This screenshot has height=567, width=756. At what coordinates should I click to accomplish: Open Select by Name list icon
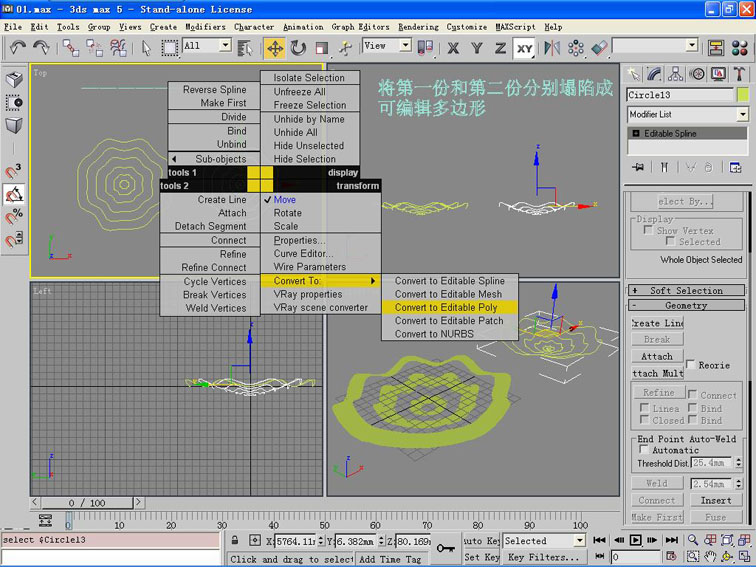coord(245,48)
